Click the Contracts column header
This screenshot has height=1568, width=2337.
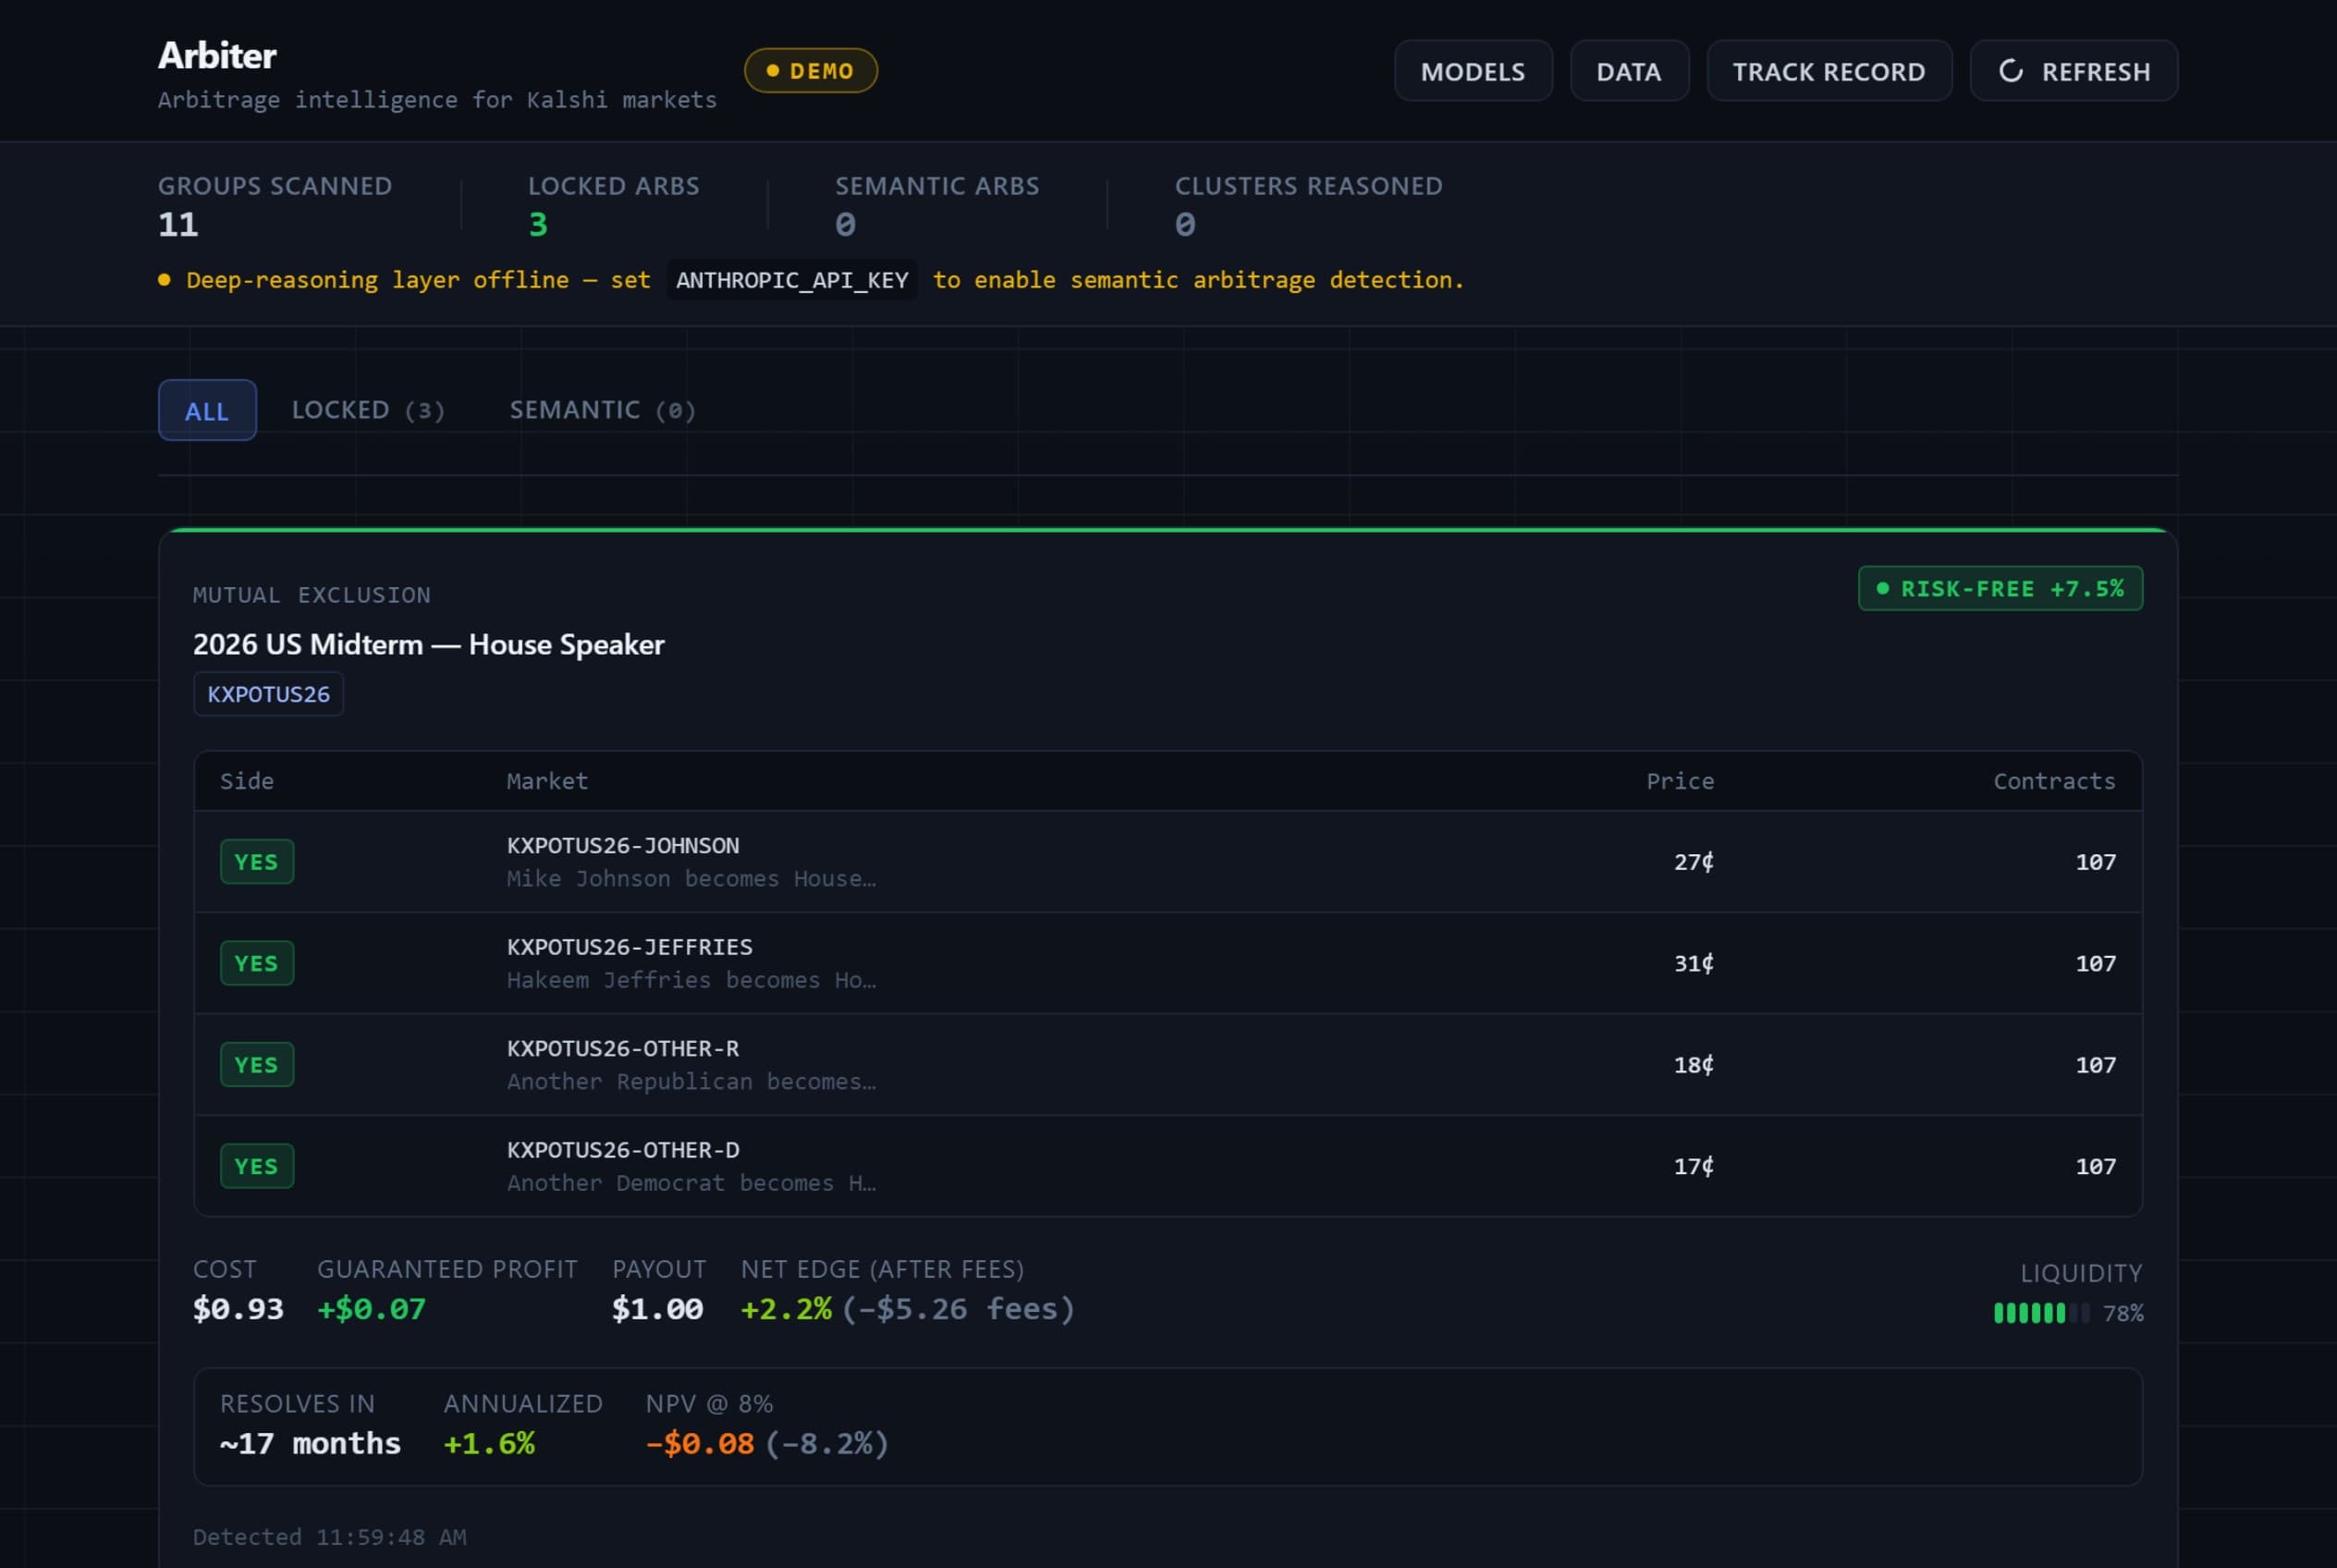[2055, 781]
